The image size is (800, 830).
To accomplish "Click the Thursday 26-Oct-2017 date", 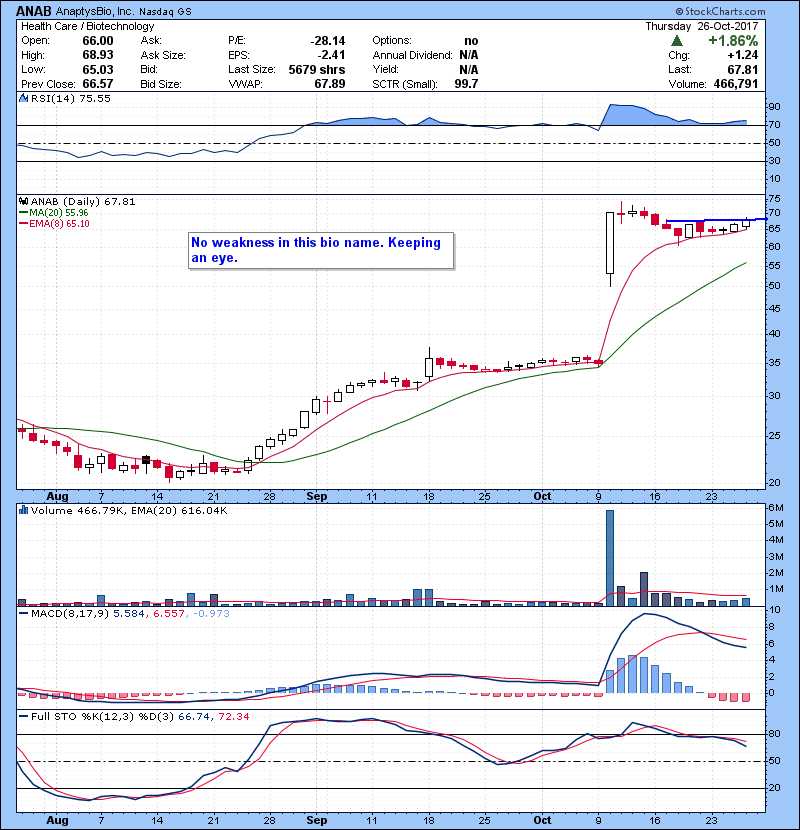I will coord(702,26).
